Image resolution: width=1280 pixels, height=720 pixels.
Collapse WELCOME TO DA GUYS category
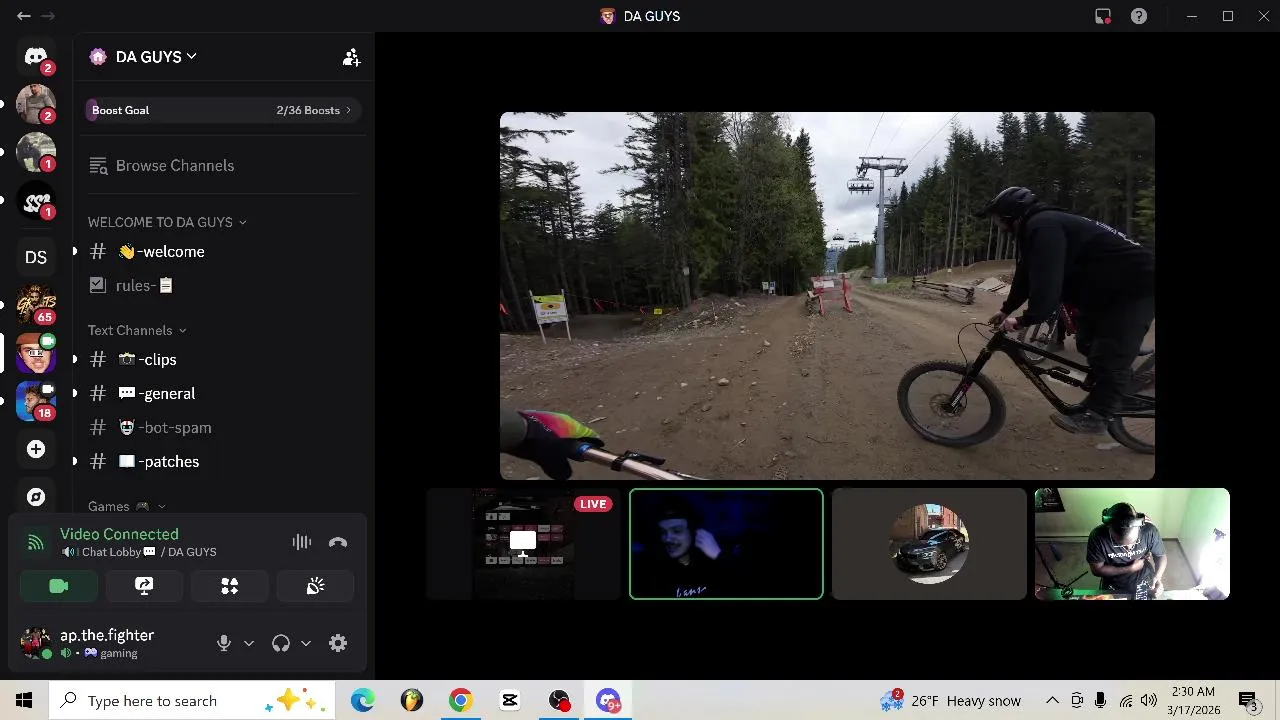pos(167,222)
